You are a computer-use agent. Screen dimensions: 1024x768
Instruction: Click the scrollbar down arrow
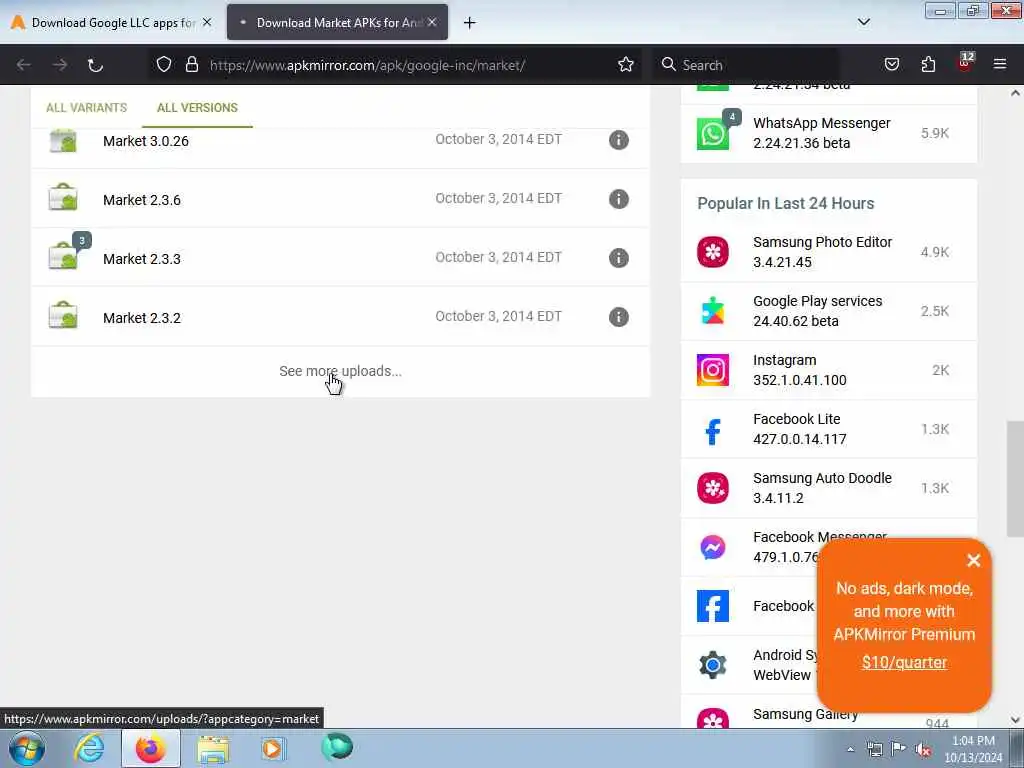1015,720
